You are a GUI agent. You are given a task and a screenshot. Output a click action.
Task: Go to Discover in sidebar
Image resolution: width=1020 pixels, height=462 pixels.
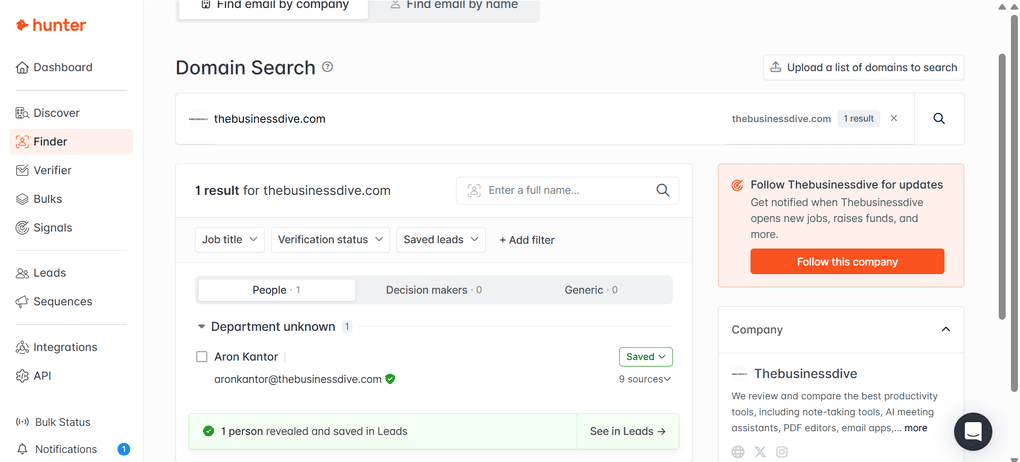(47, 113)
